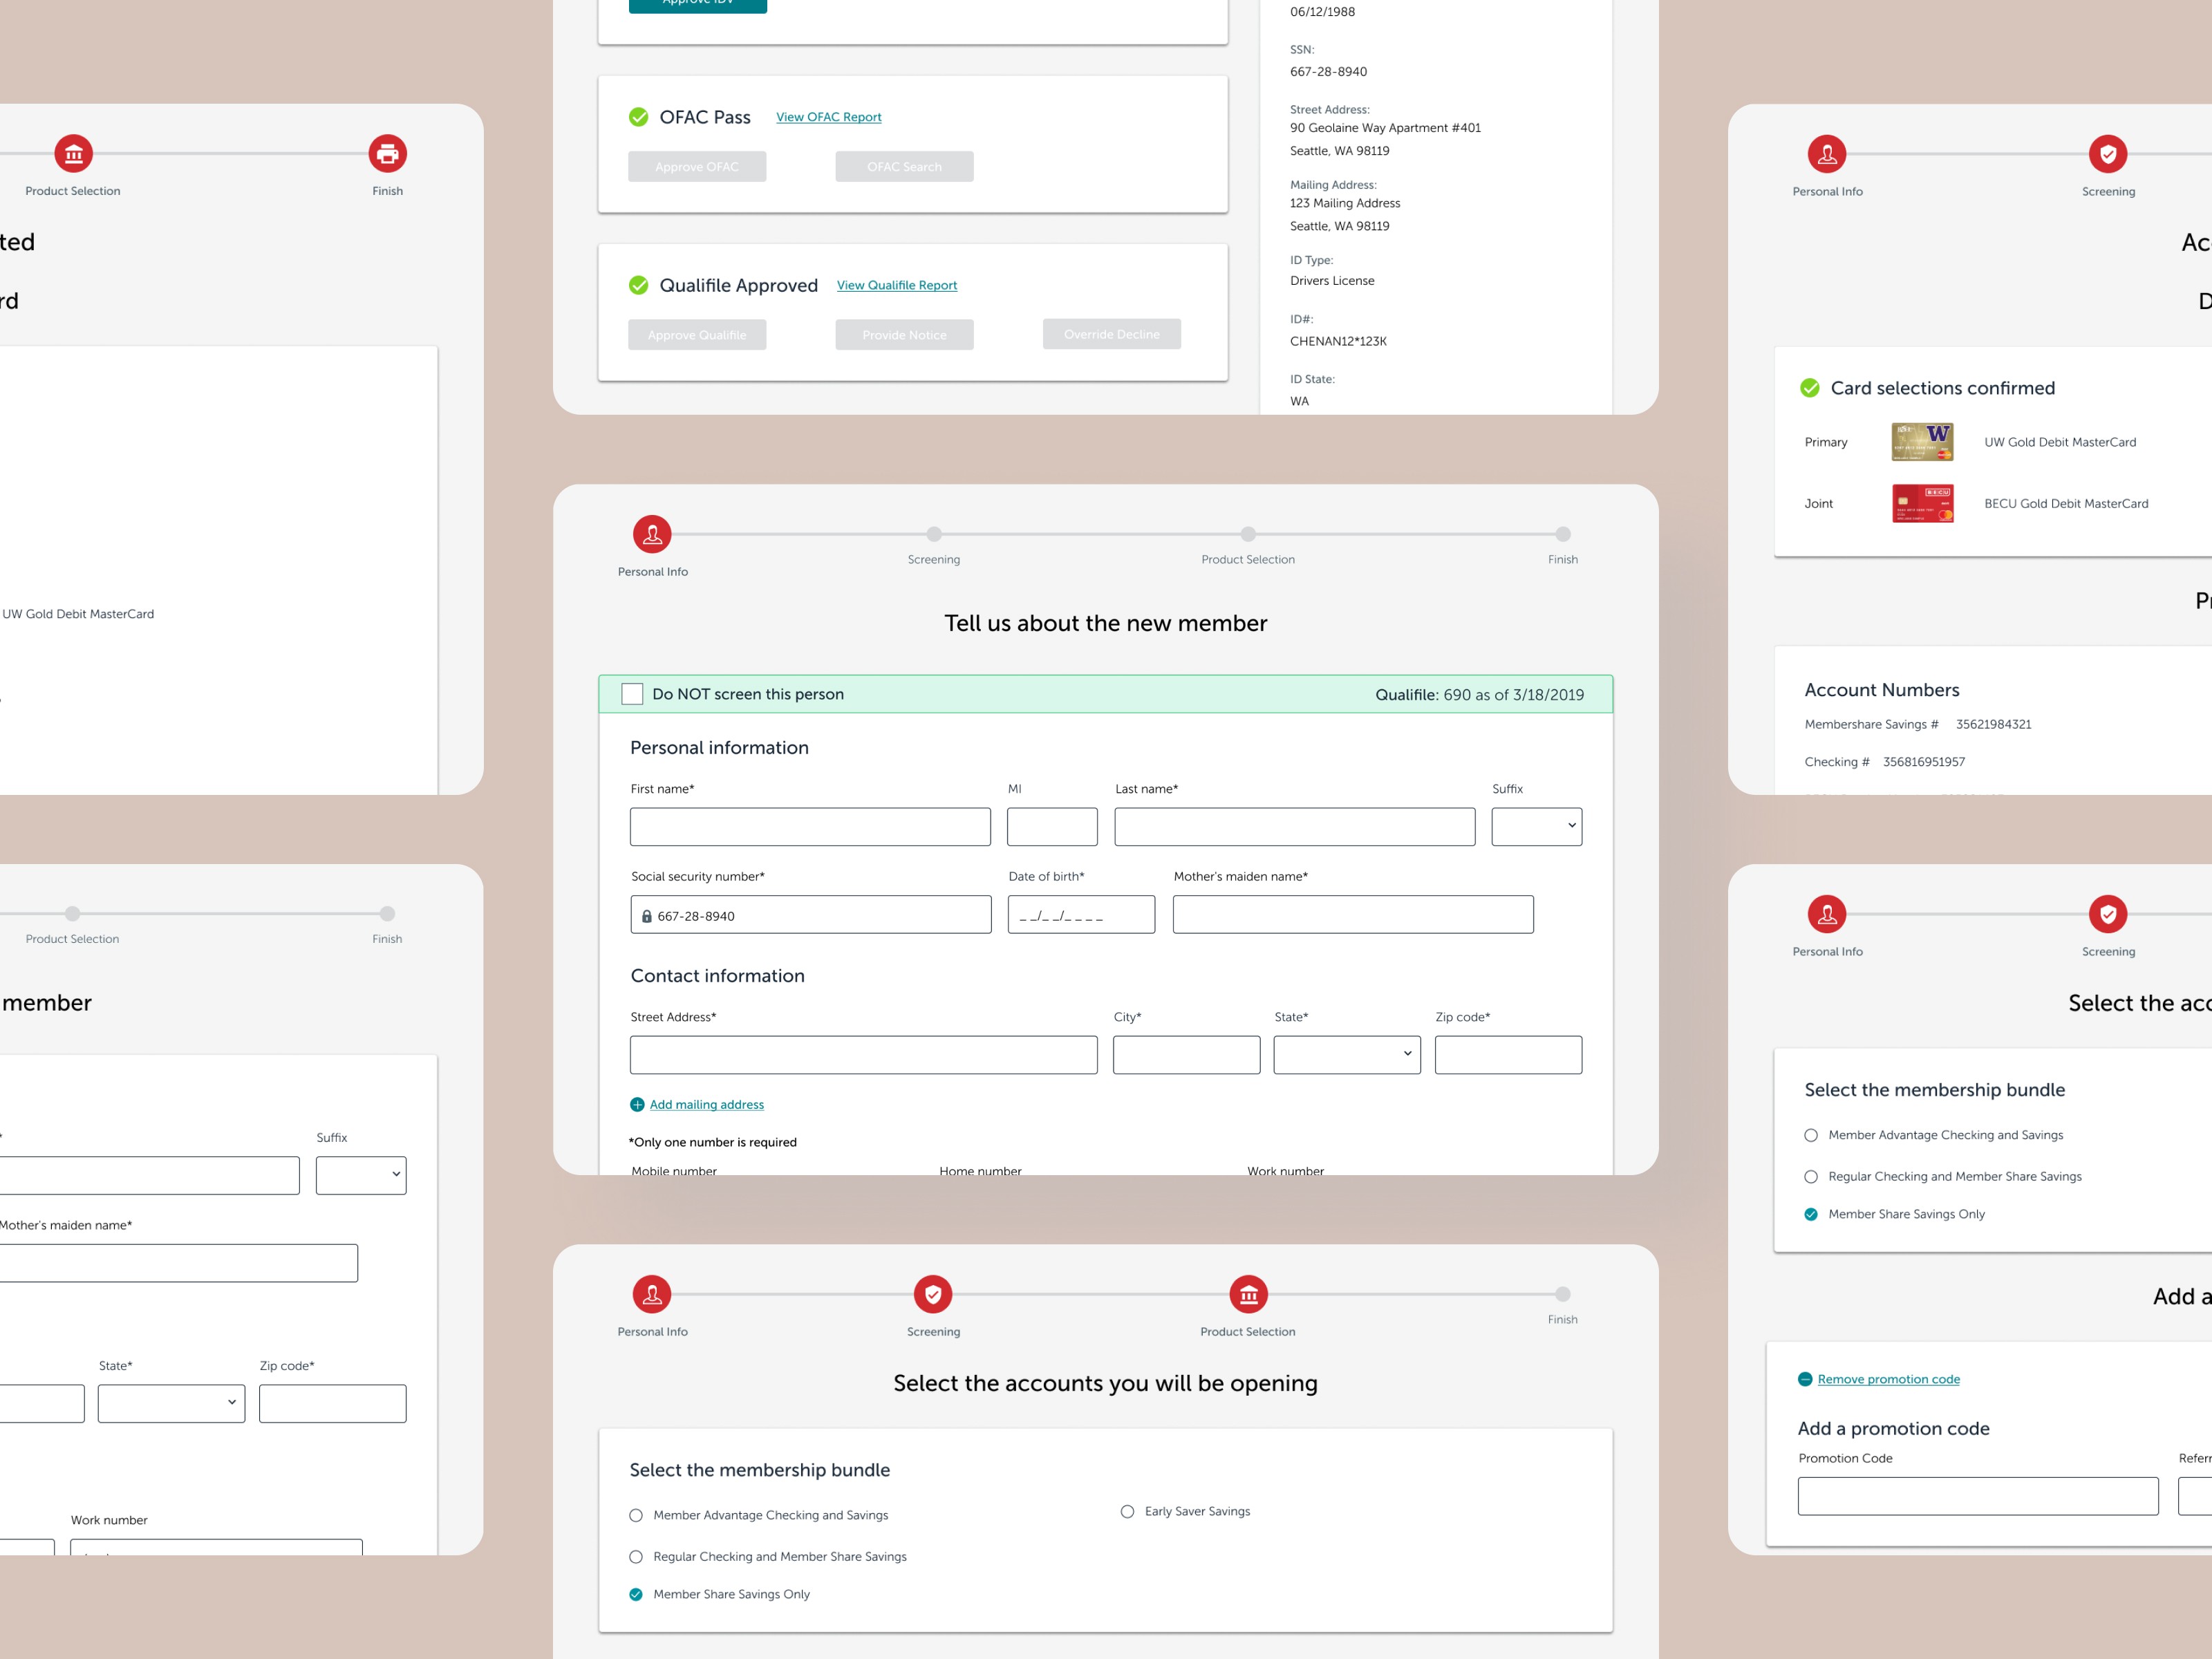Select Early Saver Savings radio option
The height and width of the screenshot is (1659, 2212).
1127,1511
